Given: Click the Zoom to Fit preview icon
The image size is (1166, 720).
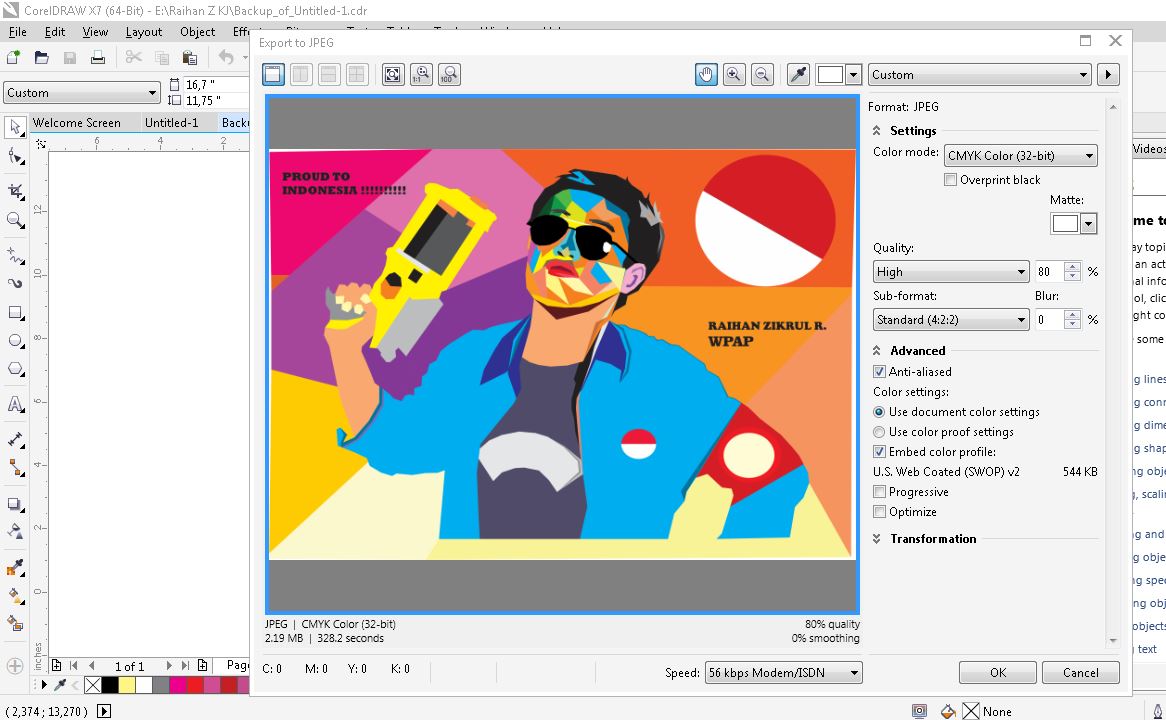Looking at the screenshot, I should pos(393,74).
